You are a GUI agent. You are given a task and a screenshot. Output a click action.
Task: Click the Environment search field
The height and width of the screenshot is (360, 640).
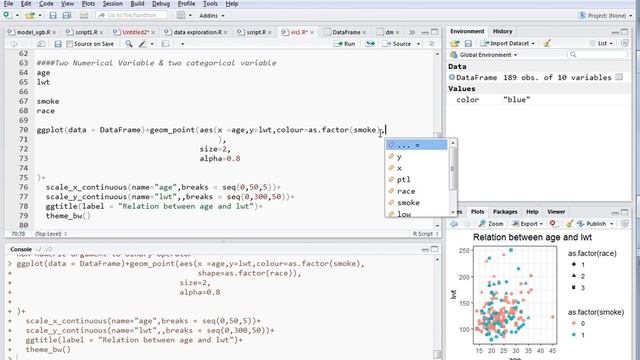click(x=598, y=54)
